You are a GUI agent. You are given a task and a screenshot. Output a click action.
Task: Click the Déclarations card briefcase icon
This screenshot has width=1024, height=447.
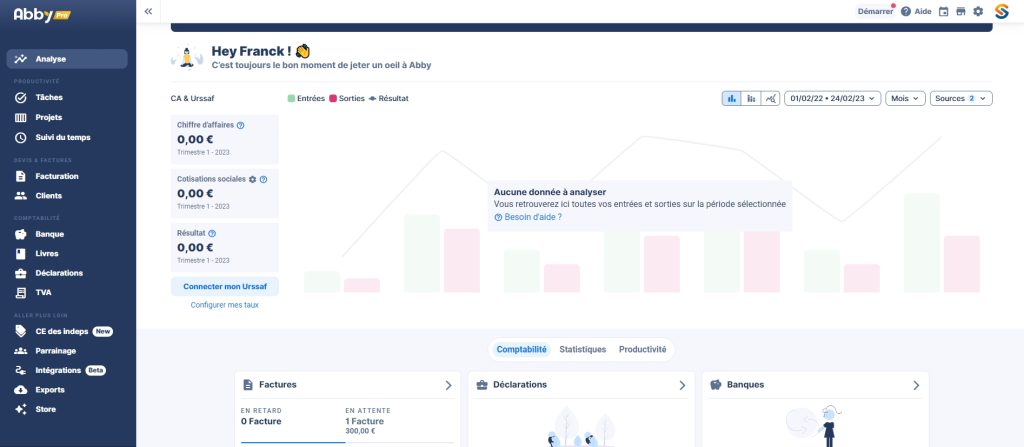coord(482,385)
